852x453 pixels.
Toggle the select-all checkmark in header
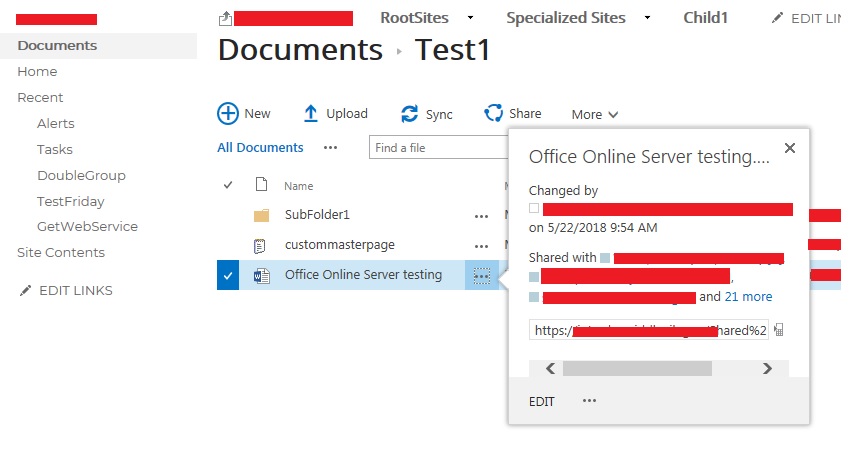228,185
